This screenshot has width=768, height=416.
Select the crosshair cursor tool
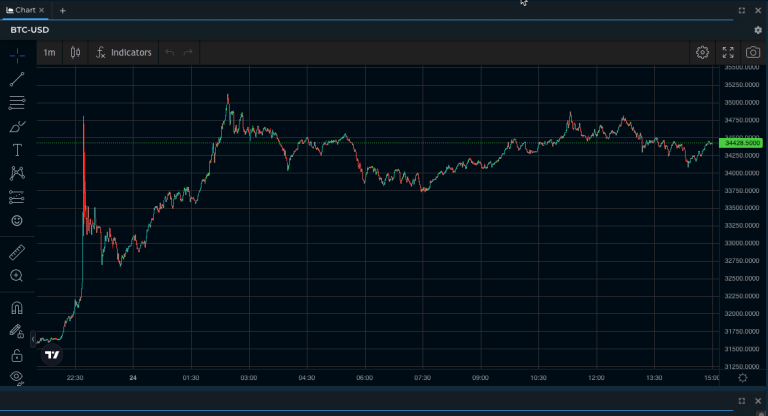pos(17,53)
